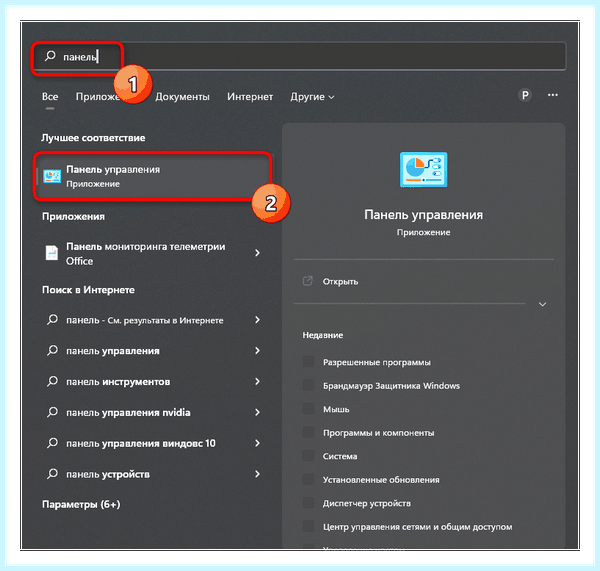Click the large Control Panel icon in preview pane

pyautogui.click(x=423, y=170)
